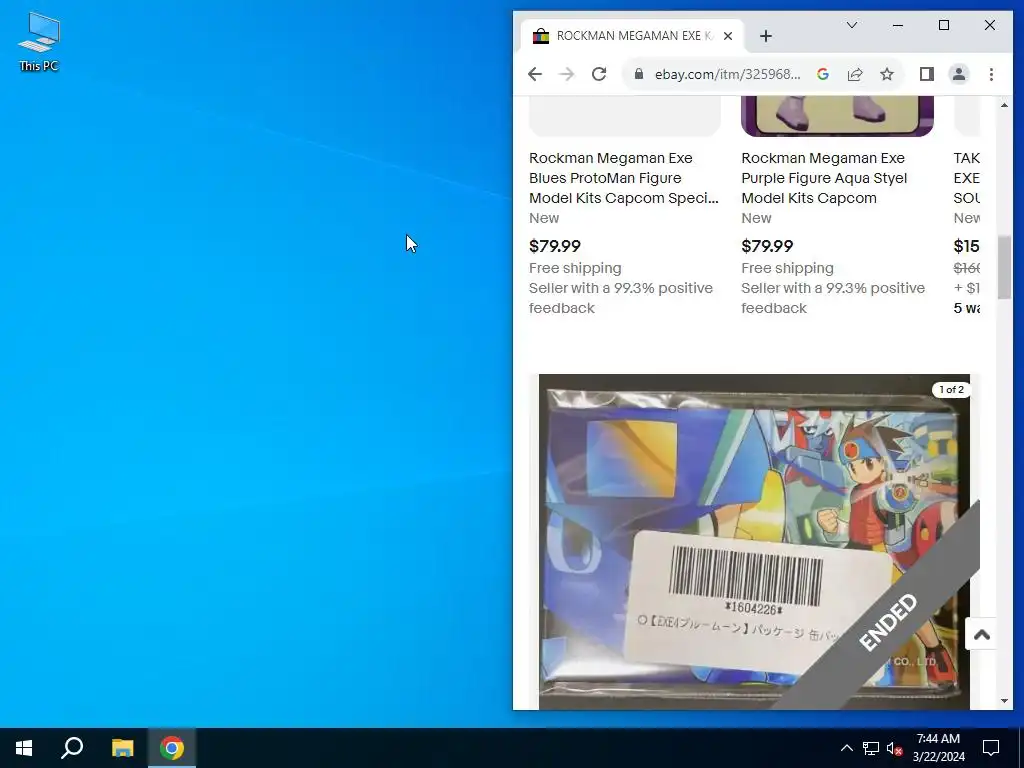Image resolution: width=1024 pixels, height=768 pixels.
Task: Click Free shipping under ProtoMan figure
Action: tap(575, 268)
